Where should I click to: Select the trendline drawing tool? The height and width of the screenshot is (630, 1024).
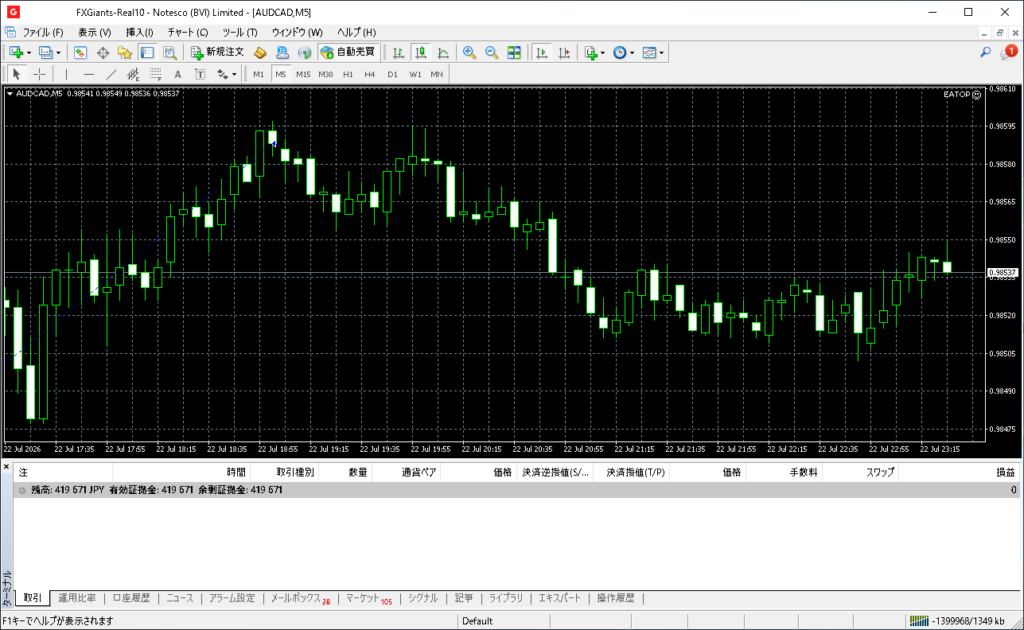click(x=111, y=74)
